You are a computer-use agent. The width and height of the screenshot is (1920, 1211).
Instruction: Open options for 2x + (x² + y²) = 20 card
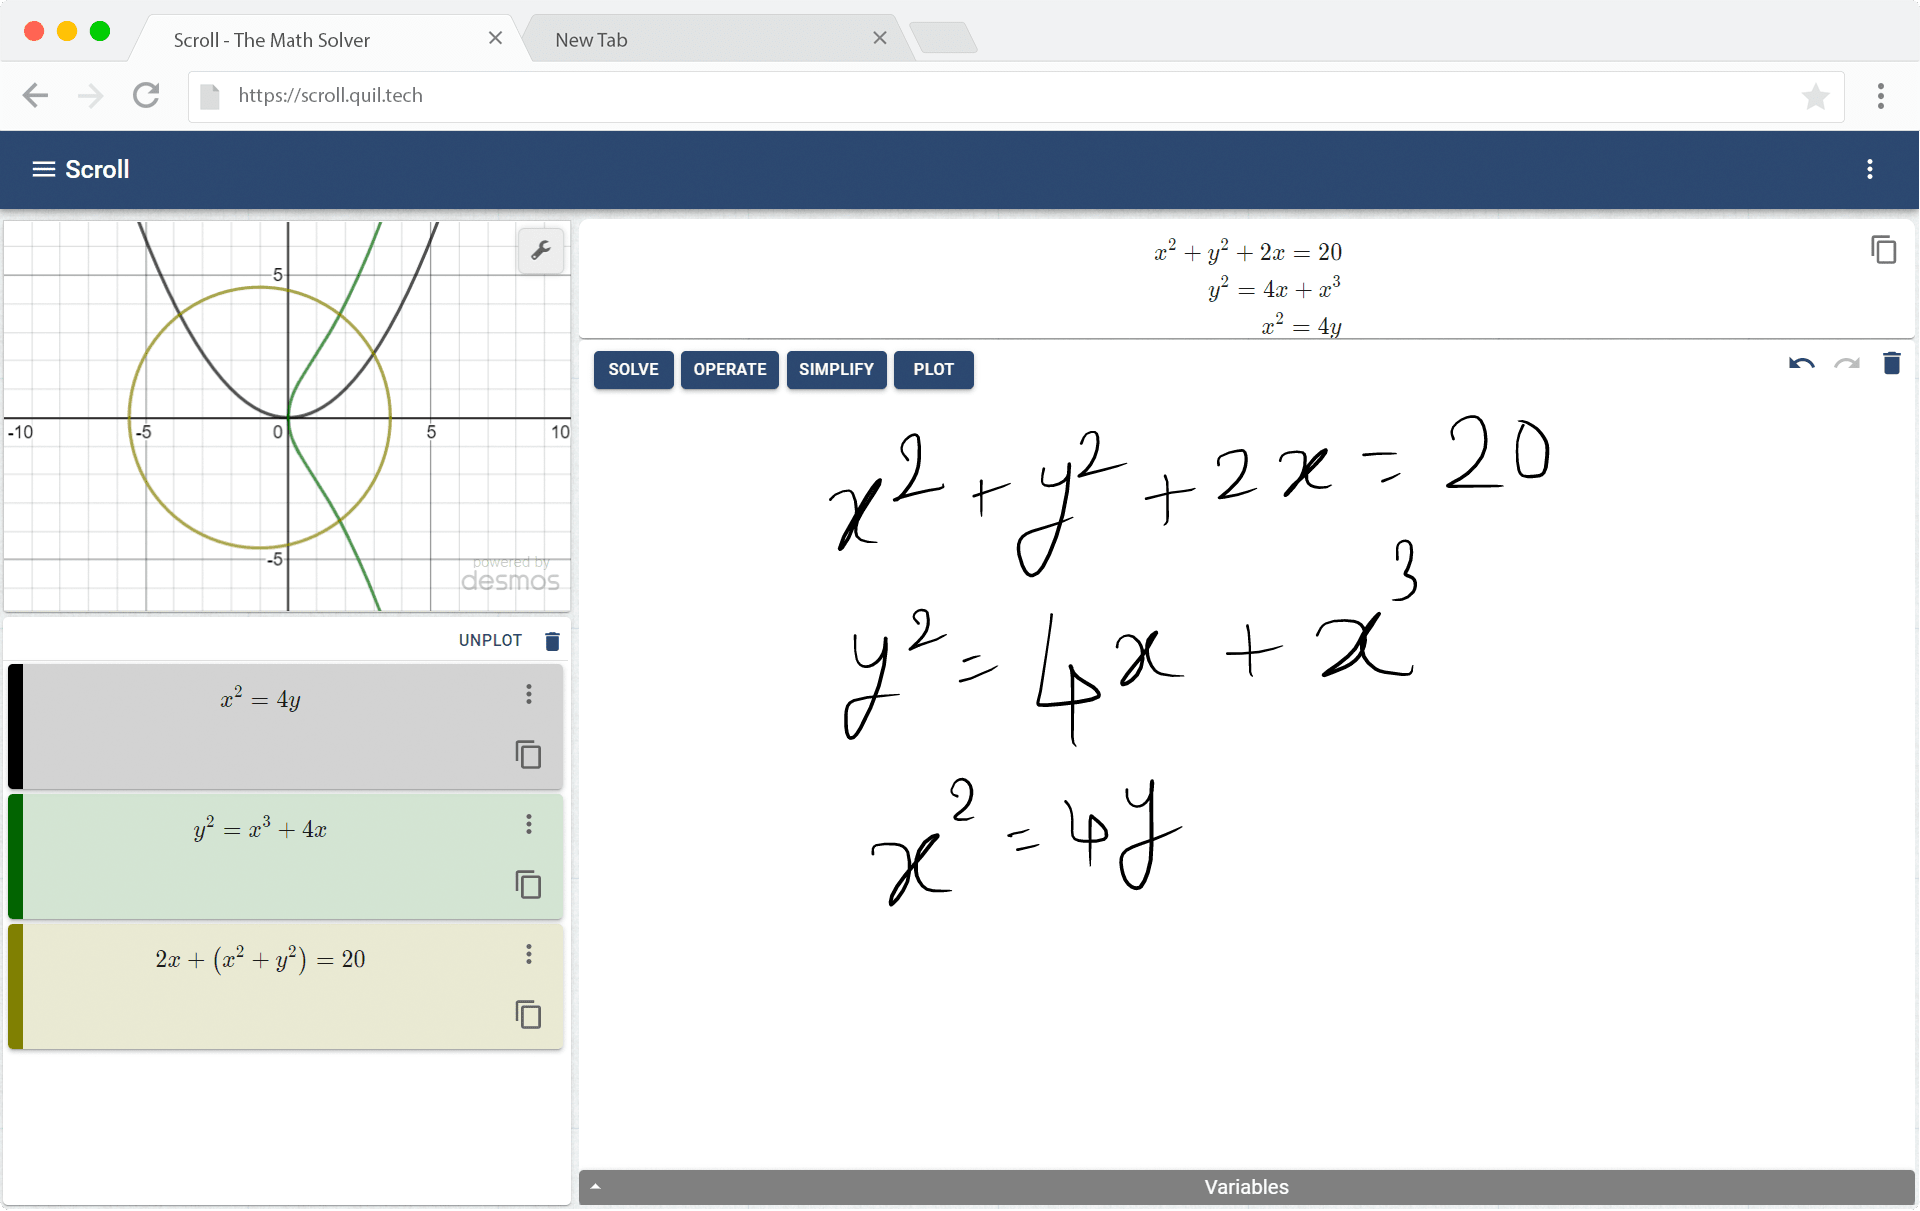click(x=529, y=954)
